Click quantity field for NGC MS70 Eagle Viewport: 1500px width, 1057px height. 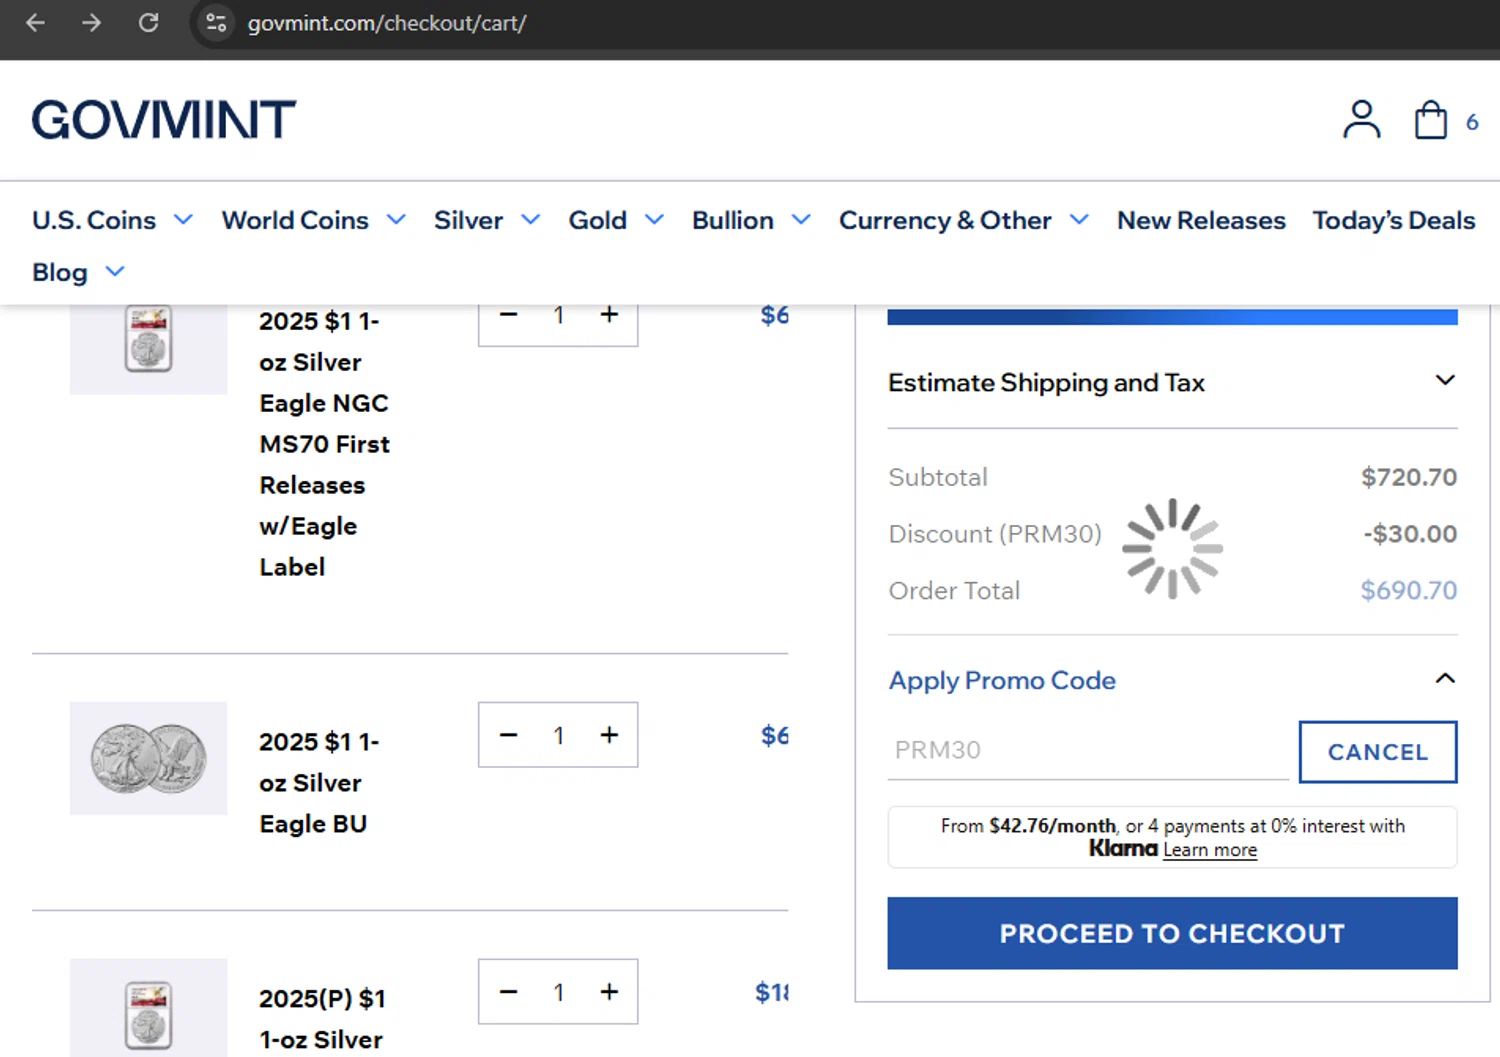559,316
